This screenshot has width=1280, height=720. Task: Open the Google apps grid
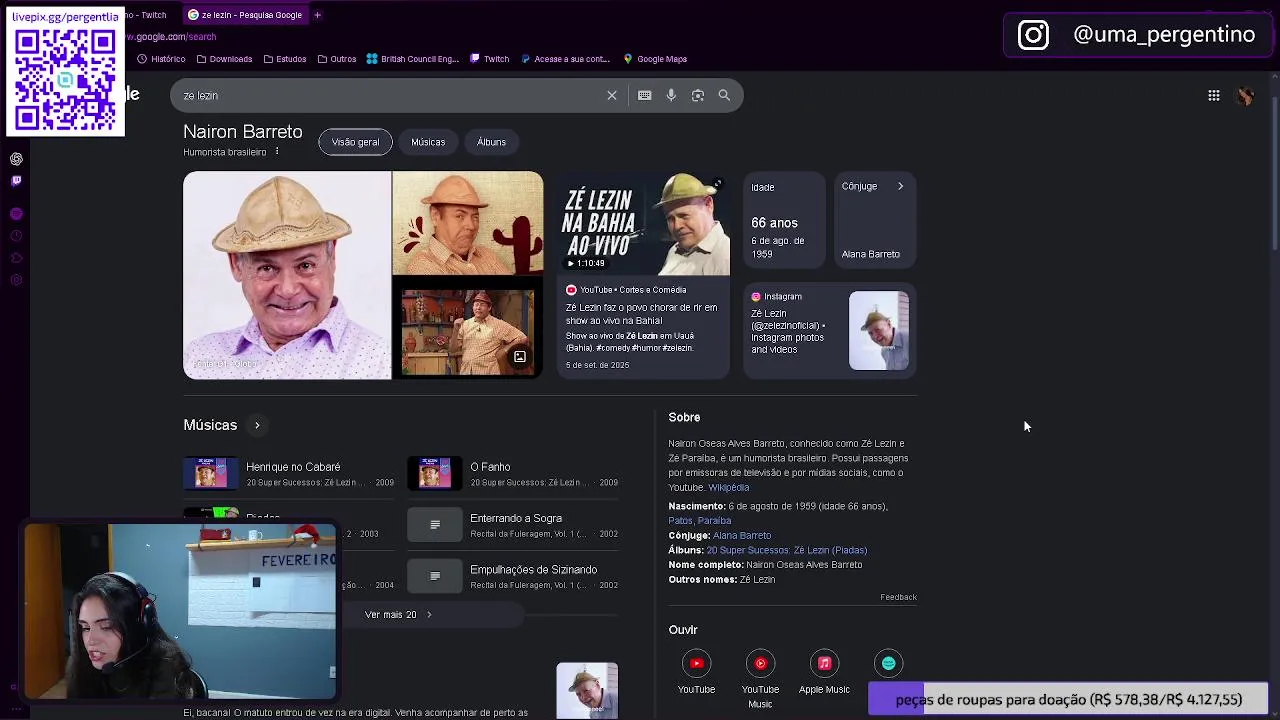pos(1213,96)
